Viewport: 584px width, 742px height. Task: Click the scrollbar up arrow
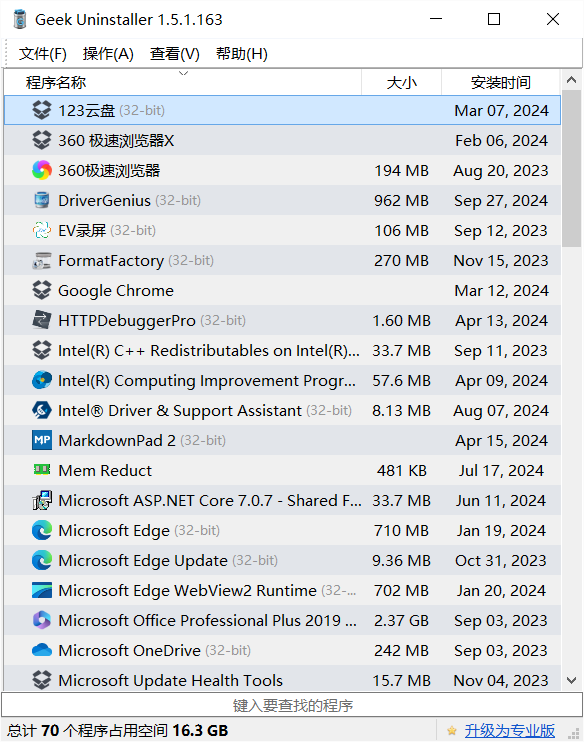point(571,80)
